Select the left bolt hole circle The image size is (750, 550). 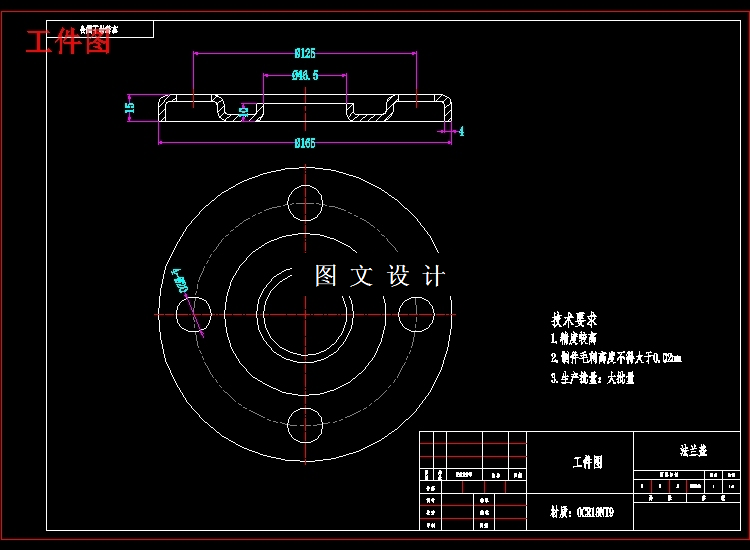(194, 314)
